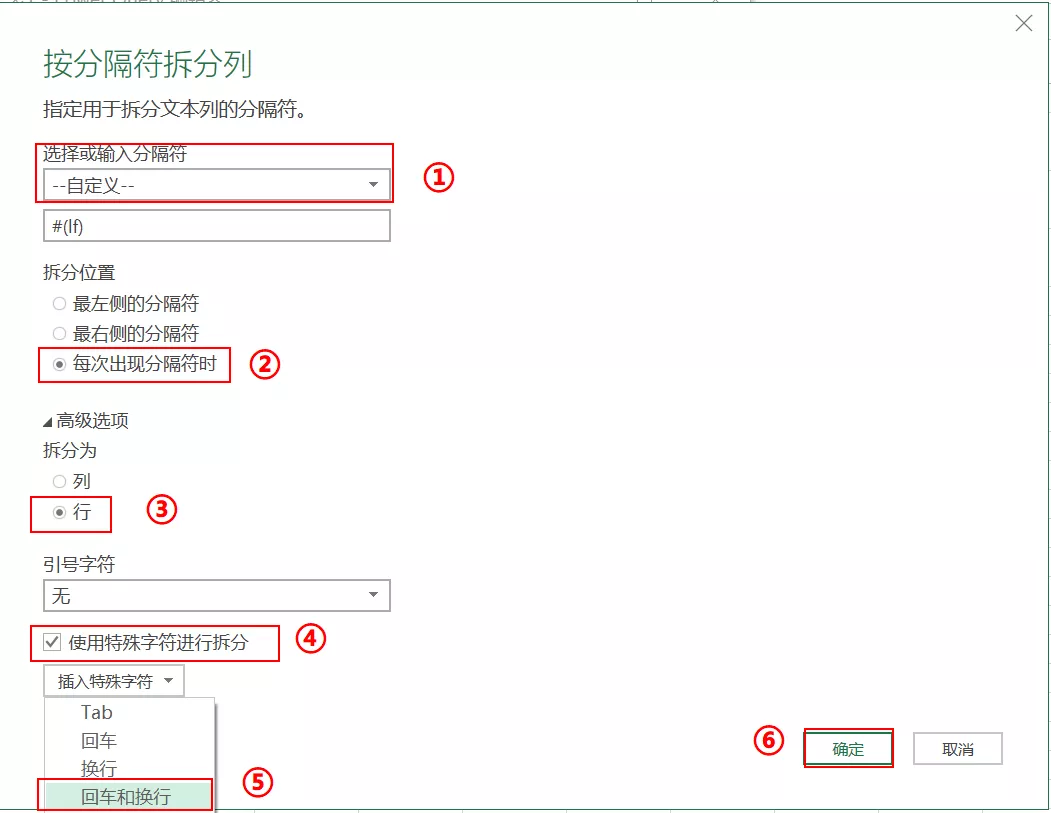Choose 列 under 拆分为
The image size is (1051, 813).
(x=59, y=481)
